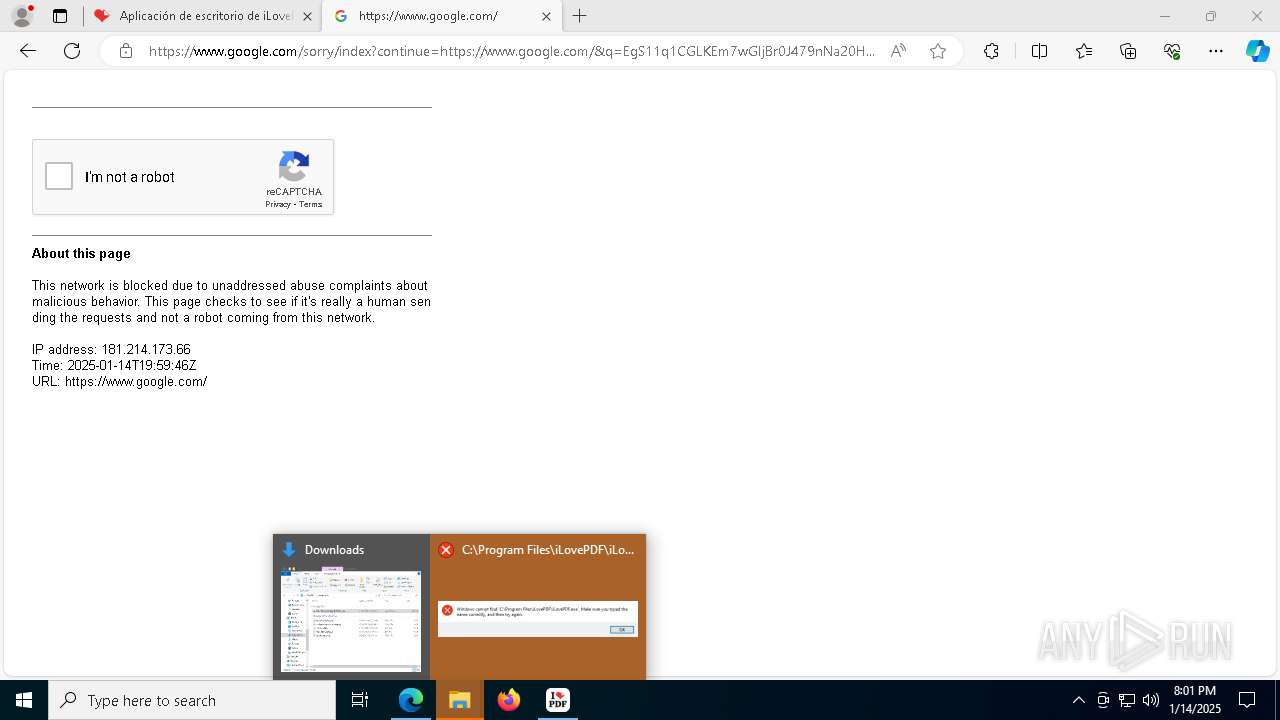
Task: Open iLovePDF from the taskbar
Action: 558,700
